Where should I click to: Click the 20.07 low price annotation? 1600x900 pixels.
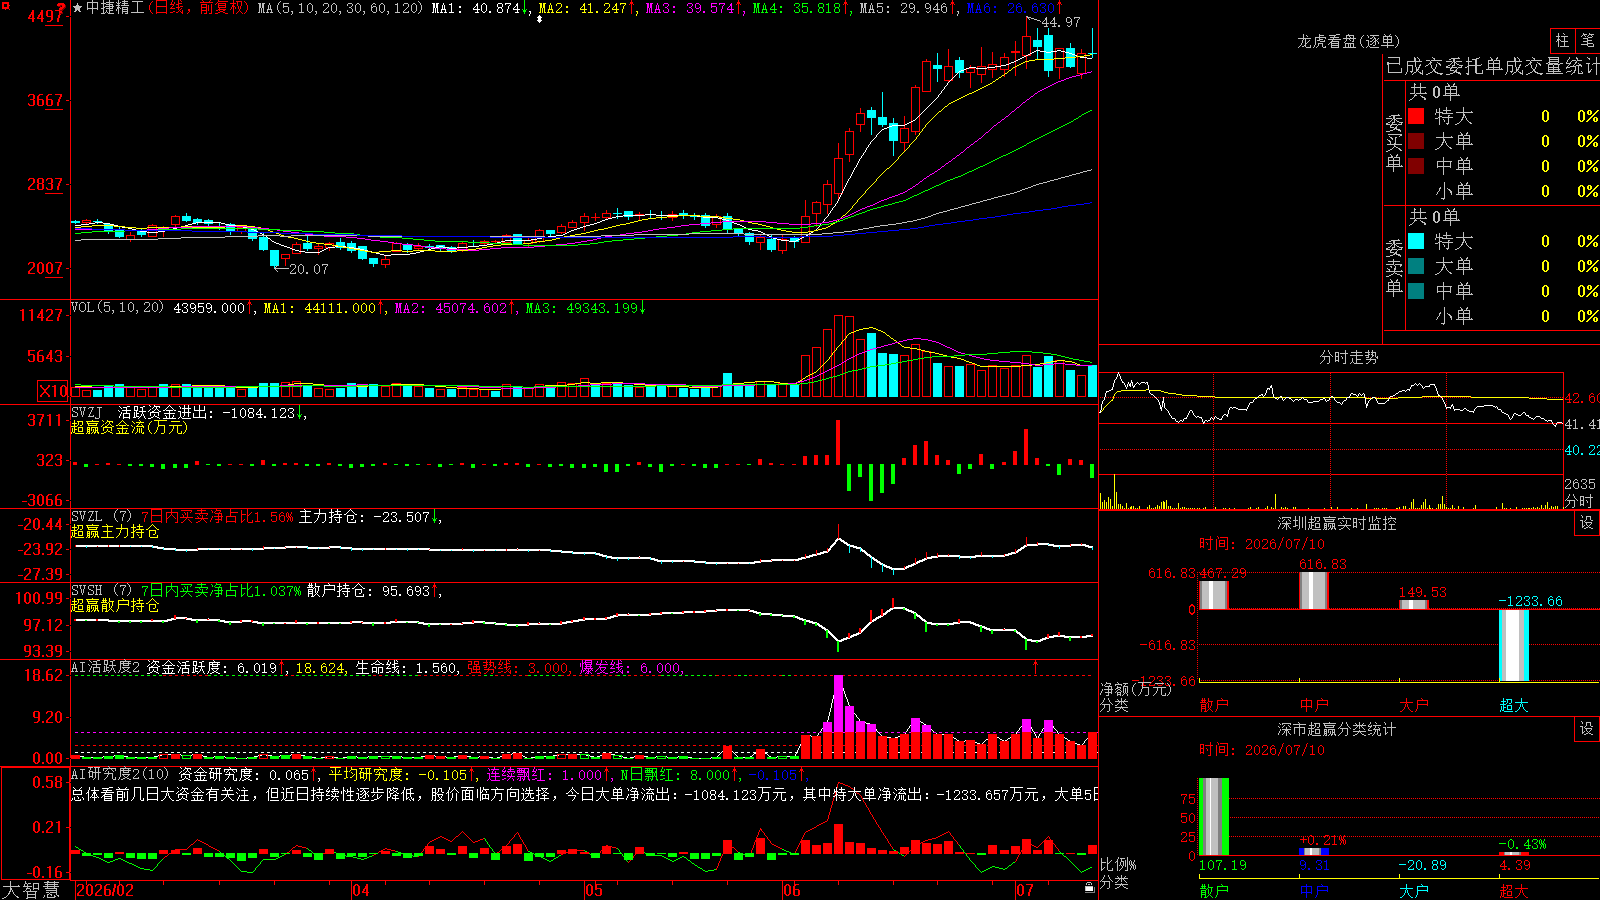pos(309,269)
